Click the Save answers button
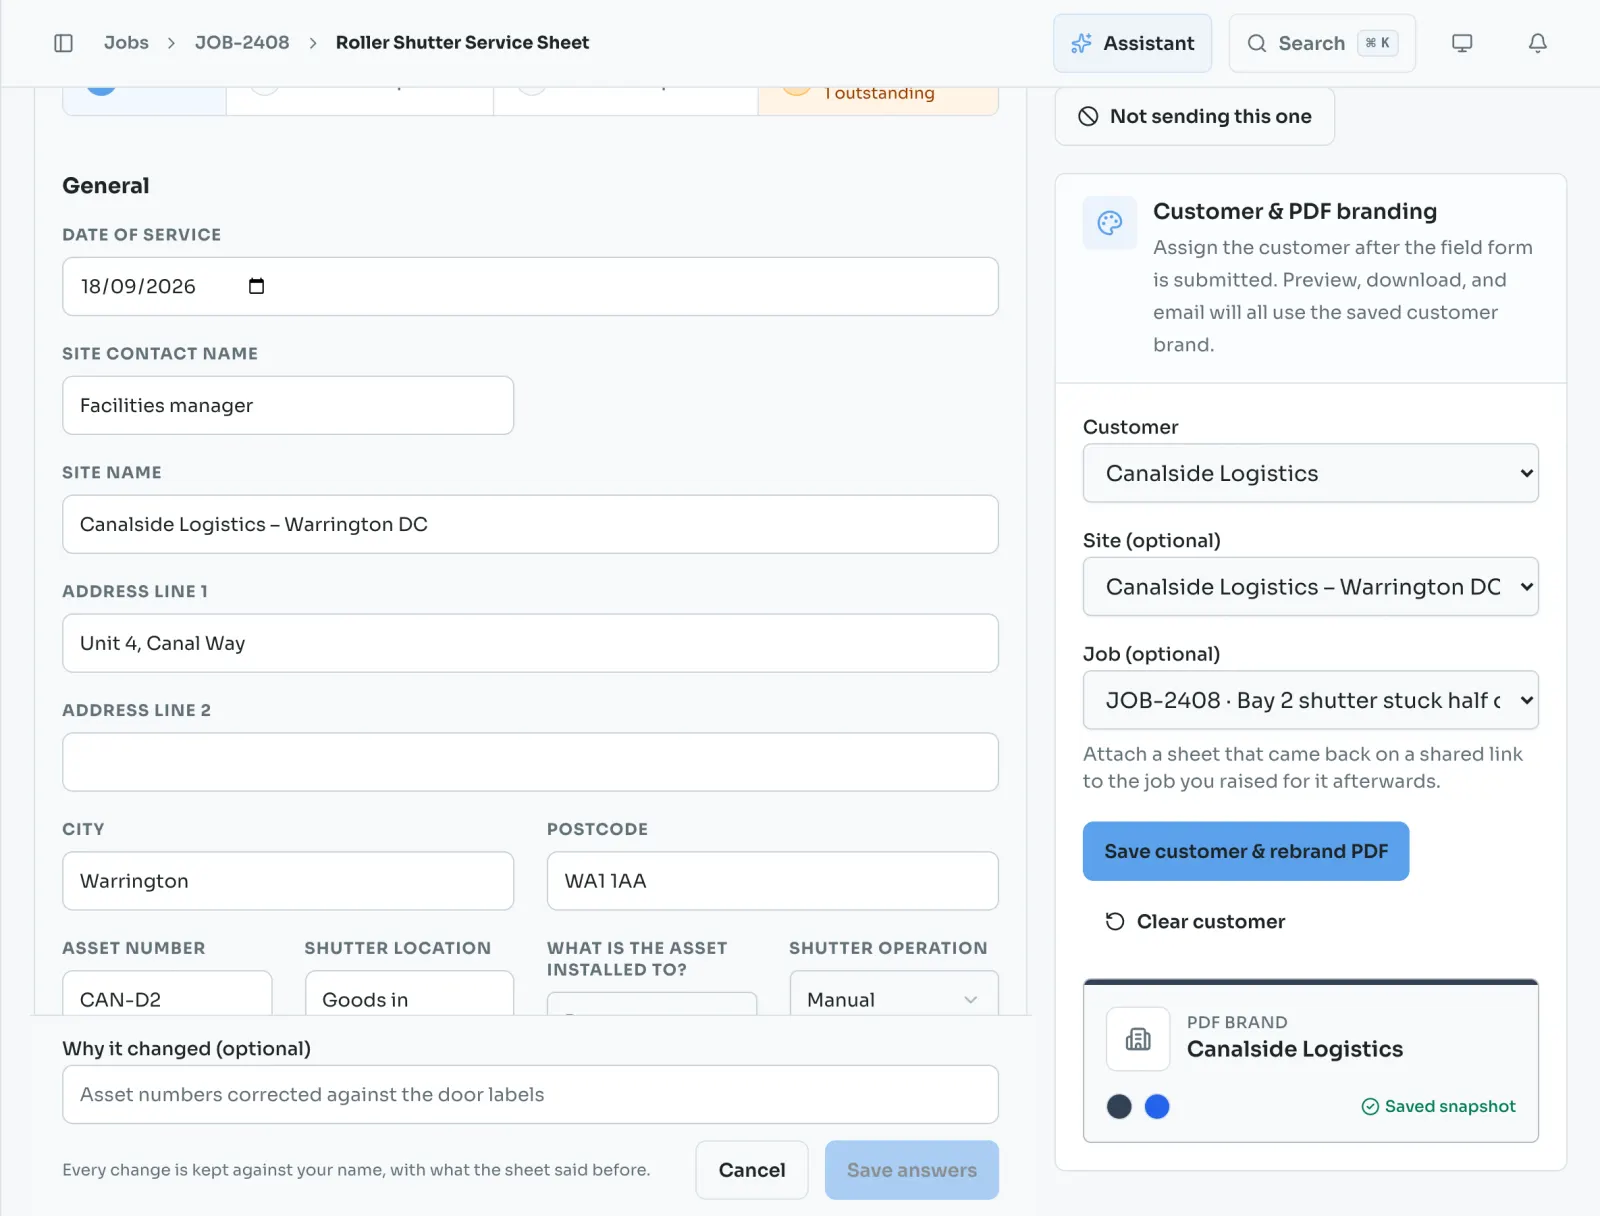 click(x=912, y=1170)
